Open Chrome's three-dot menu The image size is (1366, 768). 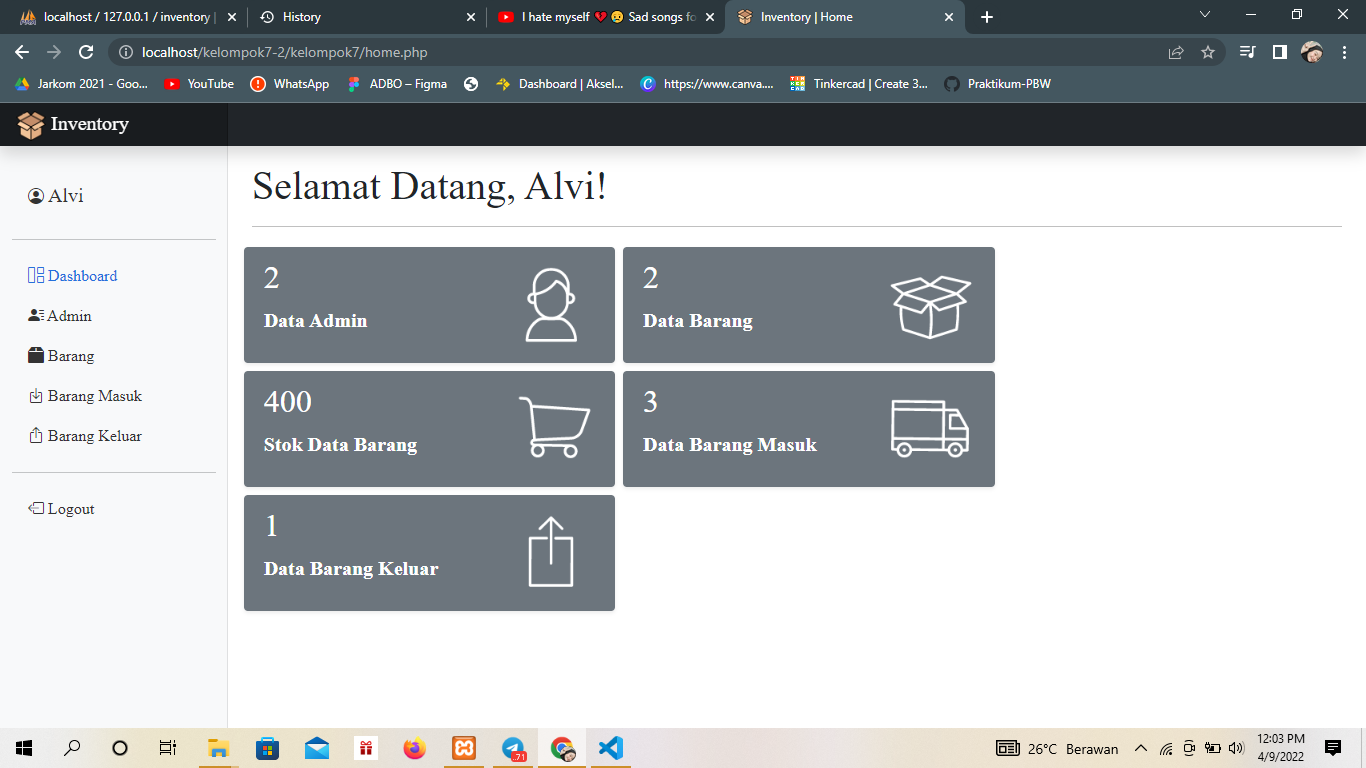pos(1345,51)
